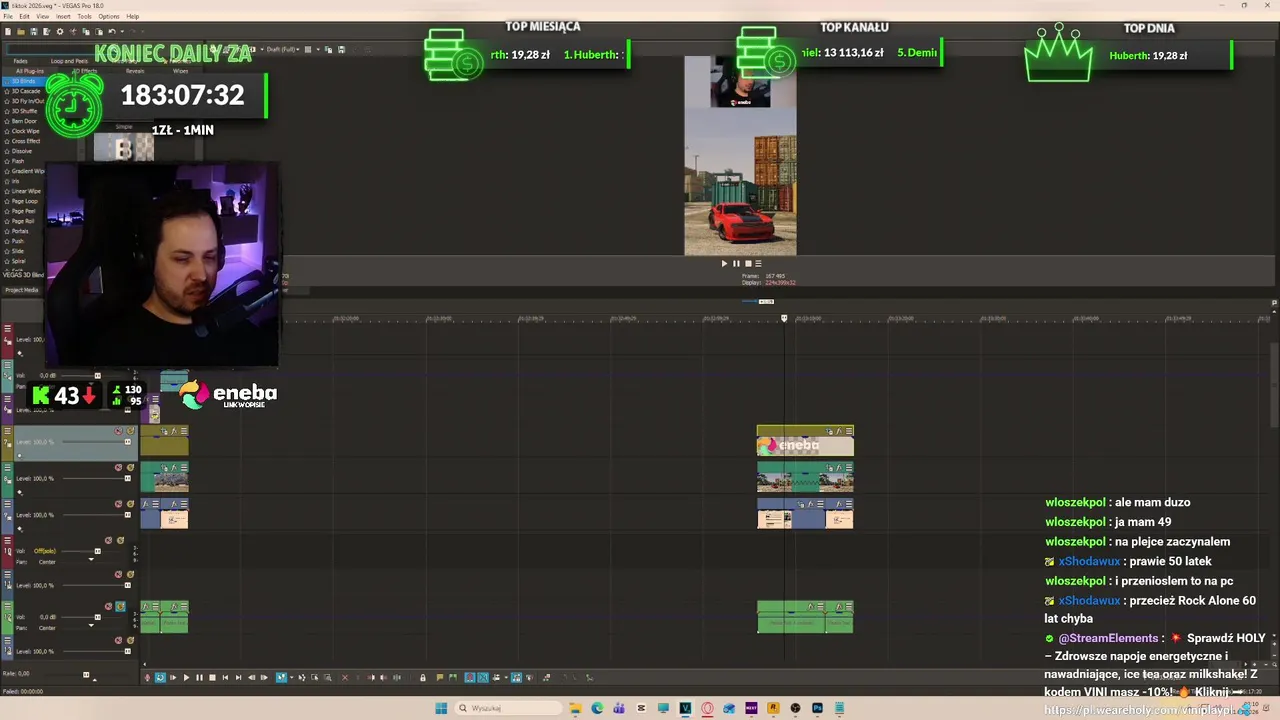The width and height of the screenshot is (1280, 720).
Task: Solo the highlighted track 7
Action: (x=130, y=431)
